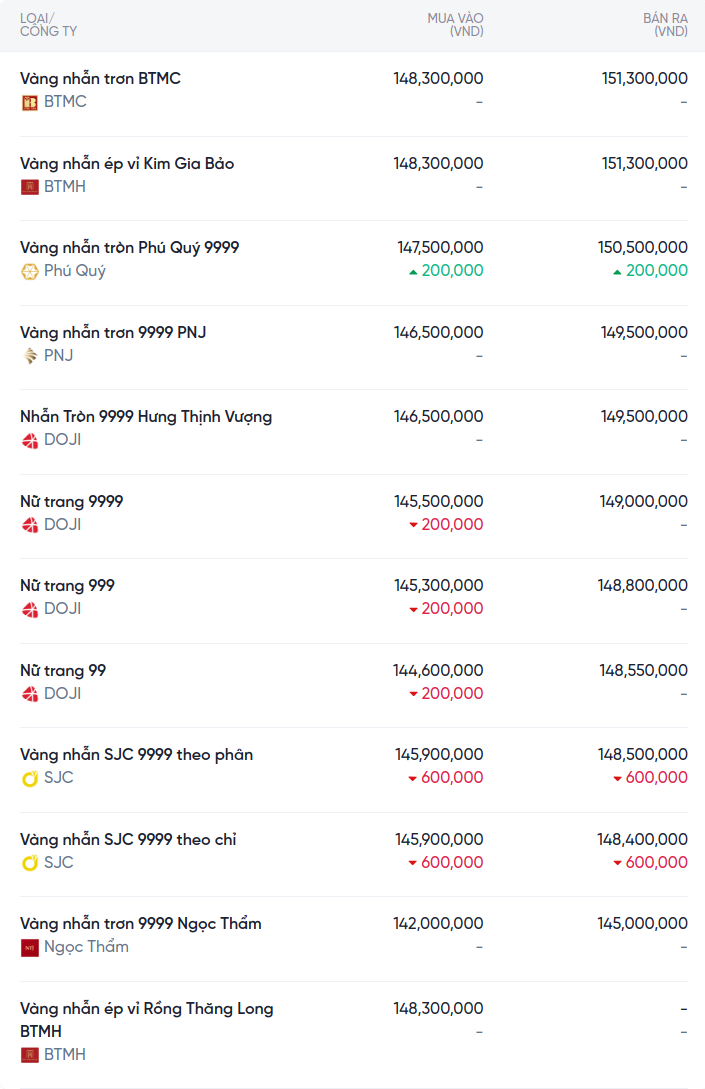This screenshot has width=705, height=1089.
Task: Click SJC ring logo under theo chỉ
Action: click(x=30, y=863)
